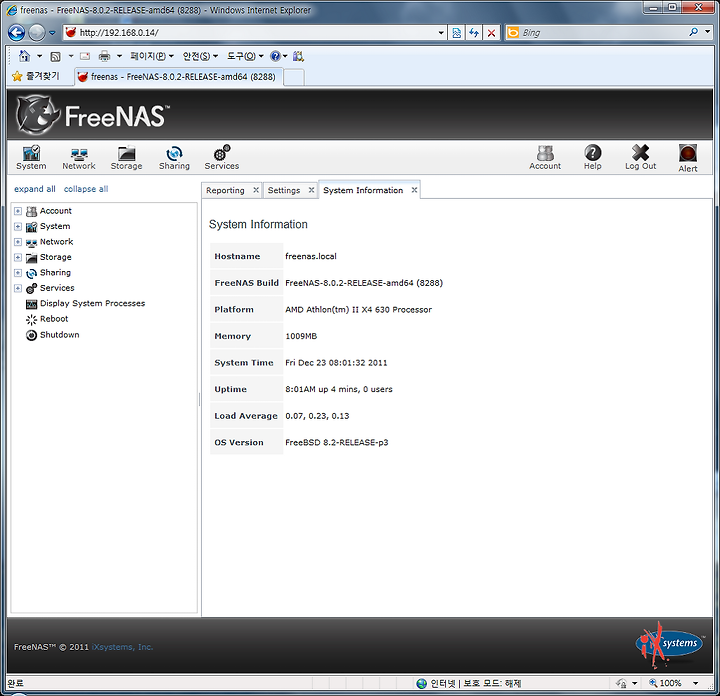Click the Memory value 1009MB
Image resolution: width=720 pixels, height=696 pixels.
pos(301,336)
